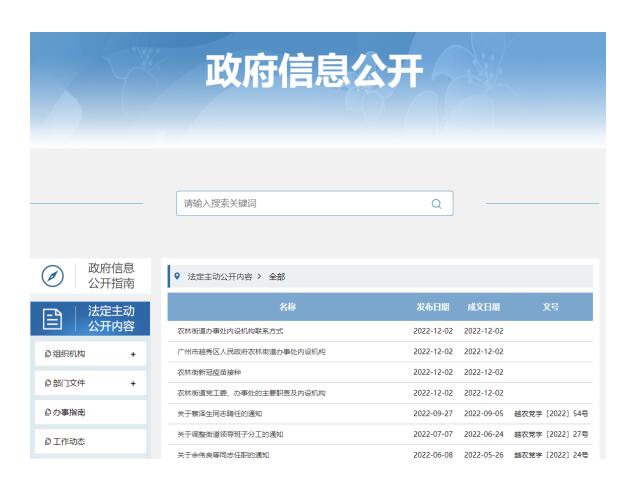Click the location pin icon in breadcrumb
Image resolution: width=642 pixels, height=502 pixels.
pyautogui.click(x=177, y=276)
